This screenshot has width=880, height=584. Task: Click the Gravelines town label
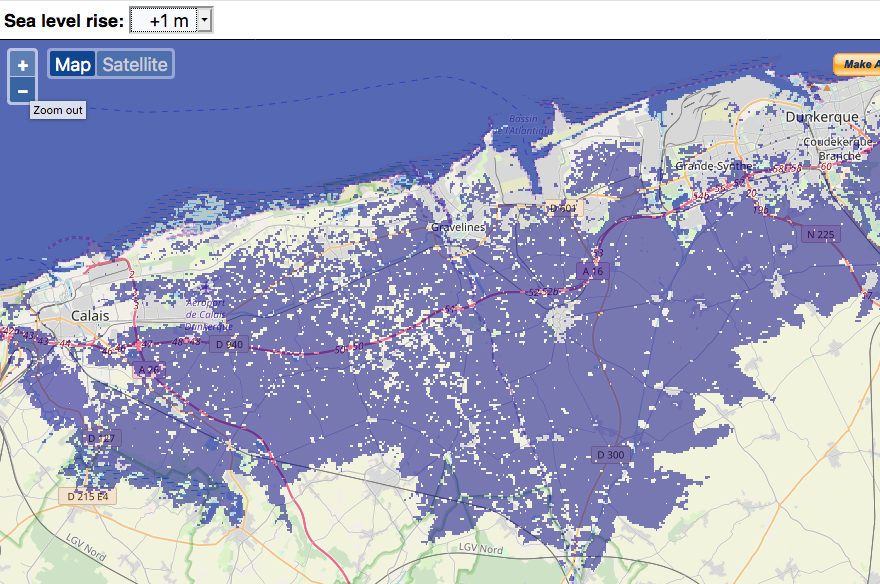[457, 227]
